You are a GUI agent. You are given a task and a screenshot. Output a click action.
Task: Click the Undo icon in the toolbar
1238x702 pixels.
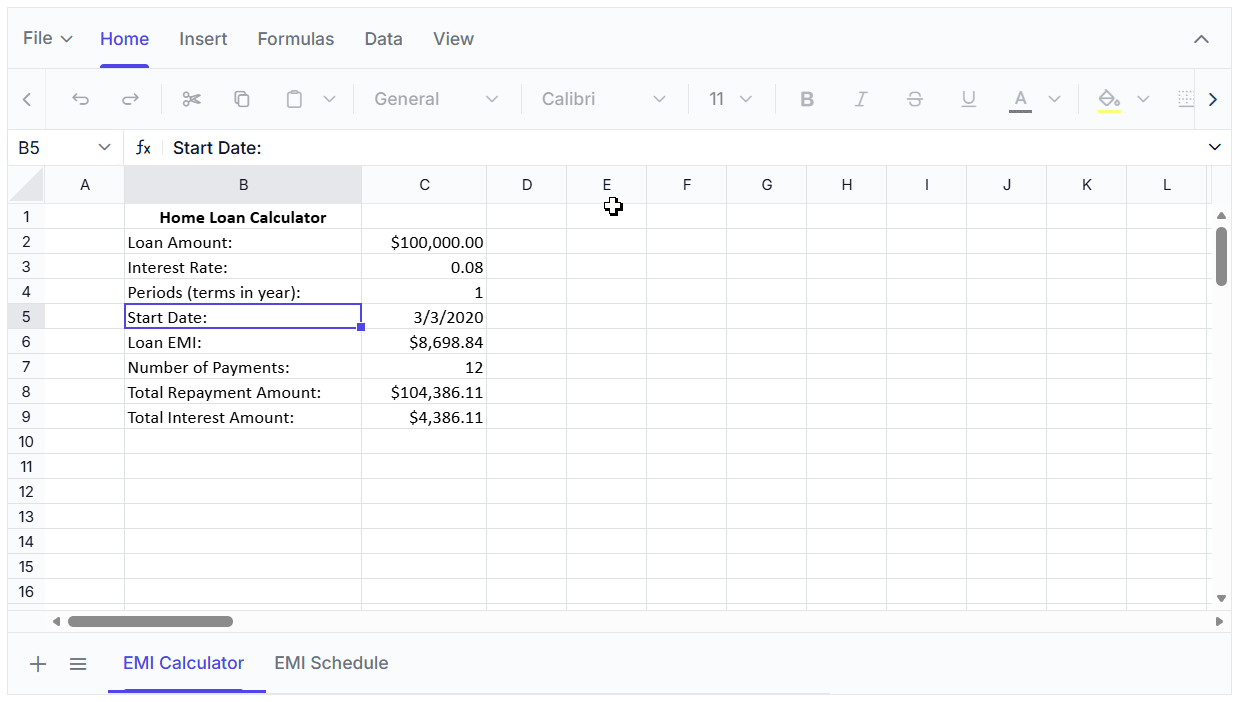point(81,99)
